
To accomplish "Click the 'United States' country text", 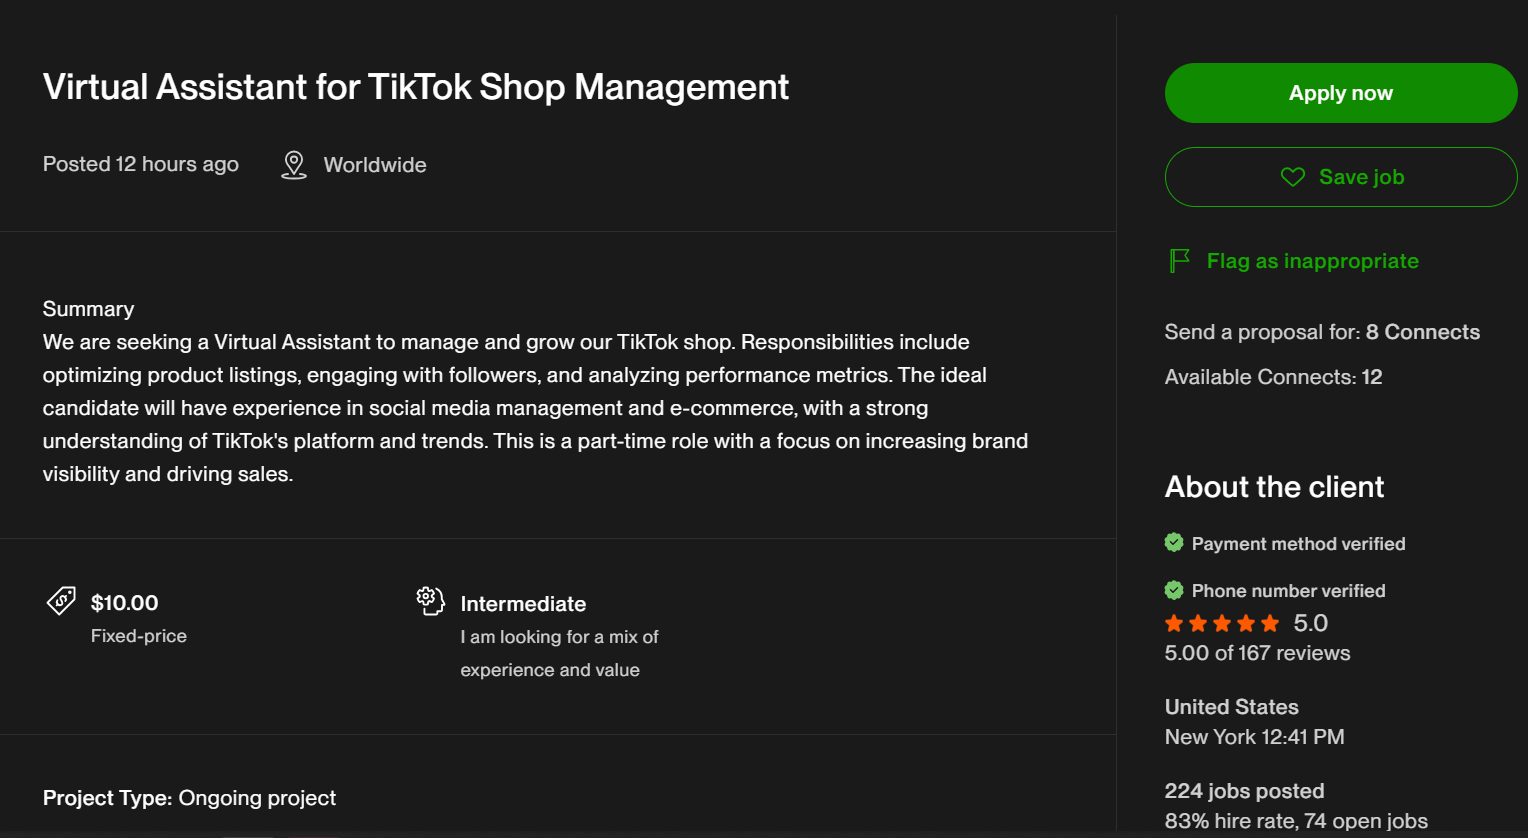I will pos(1231,707).
